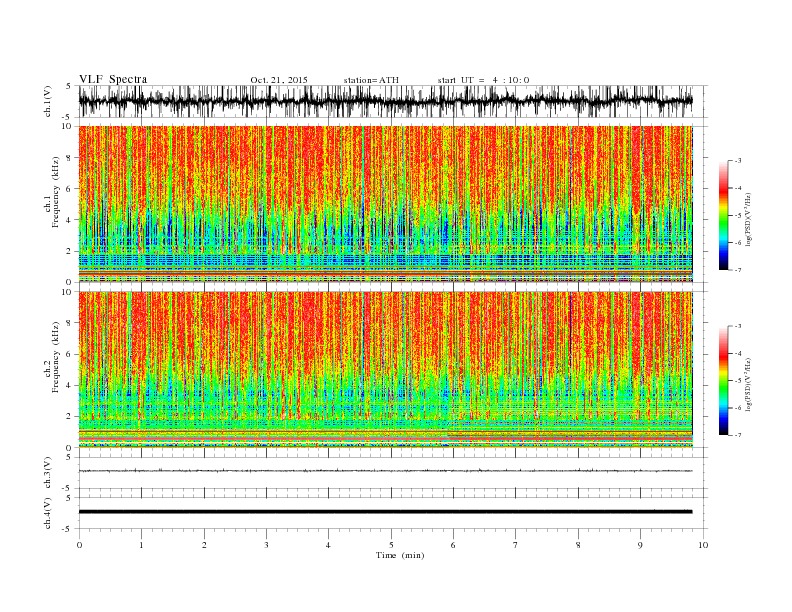
Task: Click the 'Time (min)' x-axis label
Action: [x=400, y=555]
